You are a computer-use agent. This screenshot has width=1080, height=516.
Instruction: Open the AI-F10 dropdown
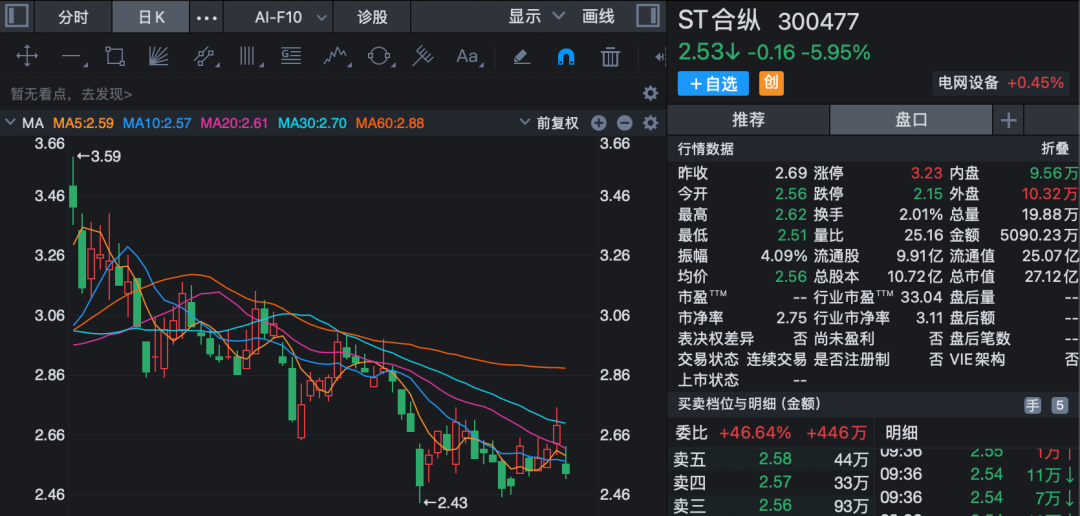pyautogui.click(x=291, y=17)
